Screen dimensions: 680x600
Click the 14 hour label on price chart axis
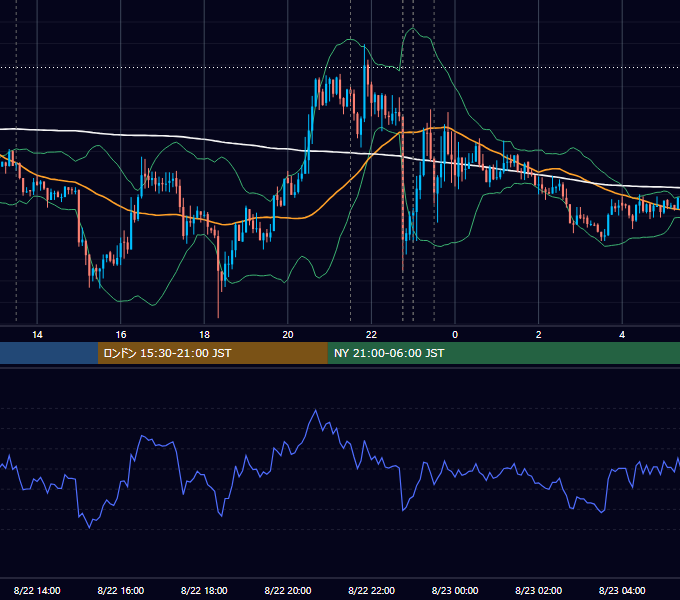pos(37,335)
